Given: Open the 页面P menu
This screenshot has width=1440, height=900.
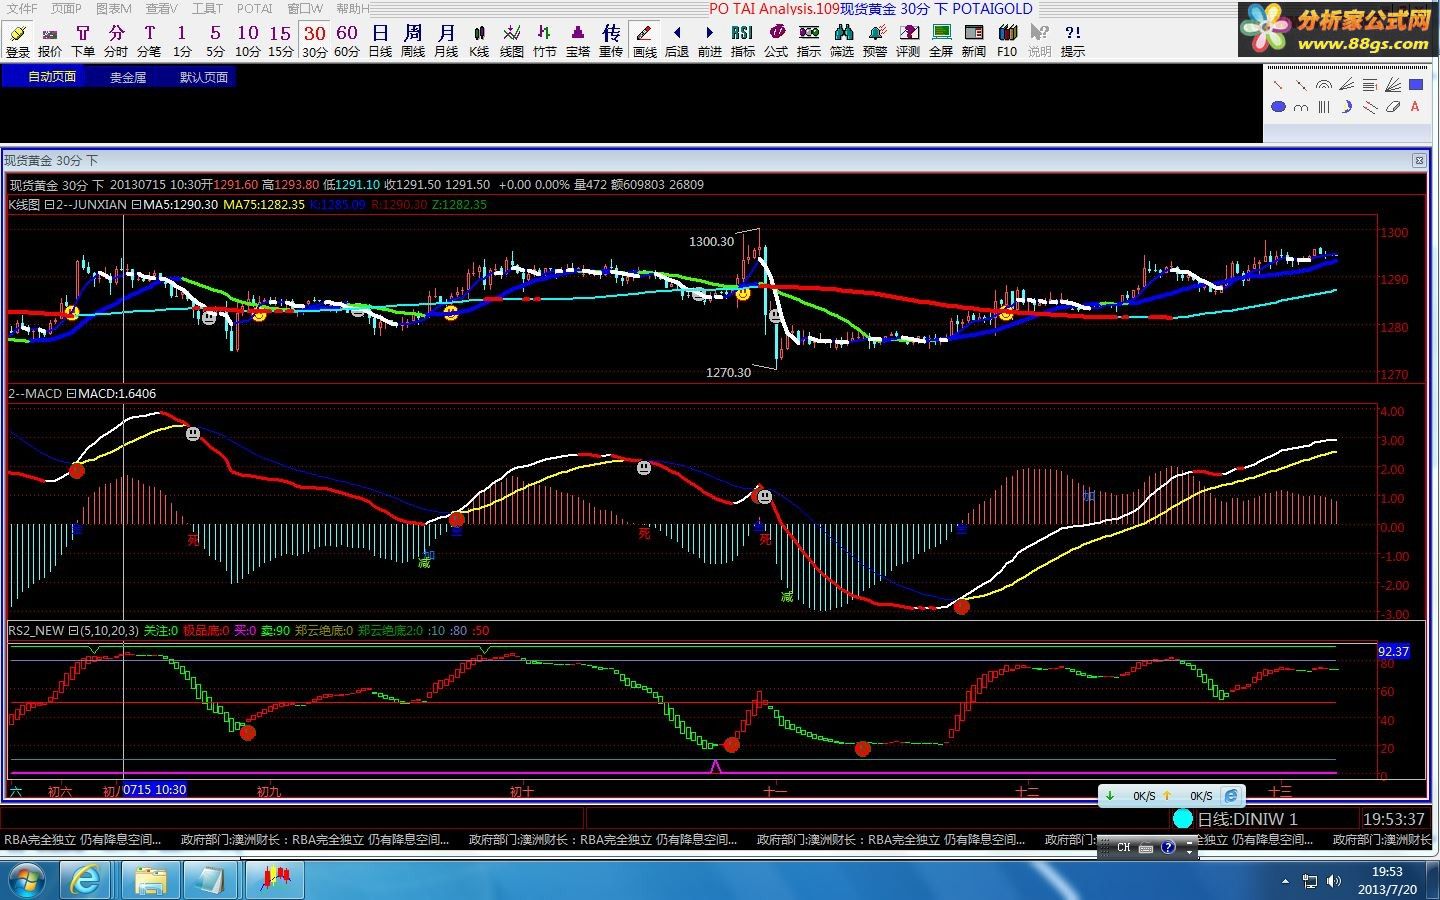Looking at the screenshot, I should 66,9.
